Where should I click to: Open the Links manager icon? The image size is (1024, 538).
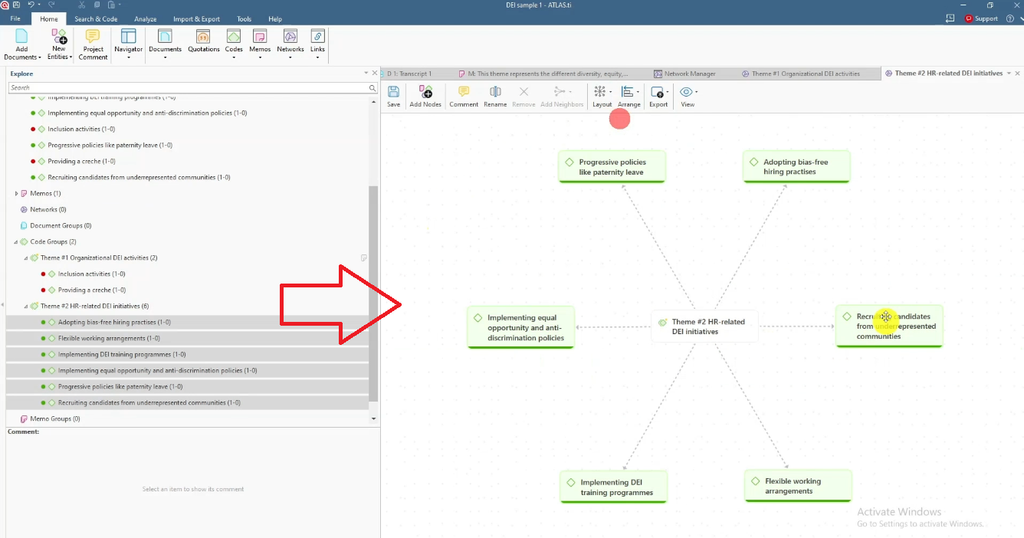(317, 38)
